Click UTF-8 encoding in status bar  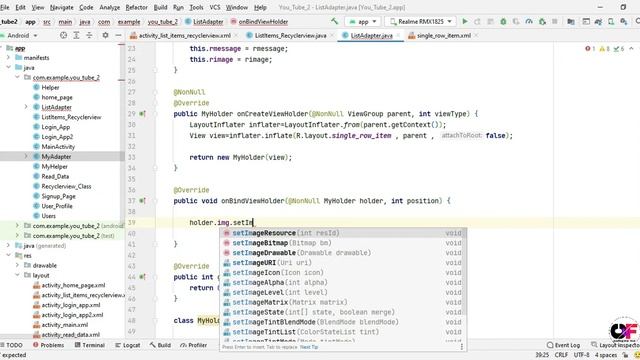tap(581, 355)
